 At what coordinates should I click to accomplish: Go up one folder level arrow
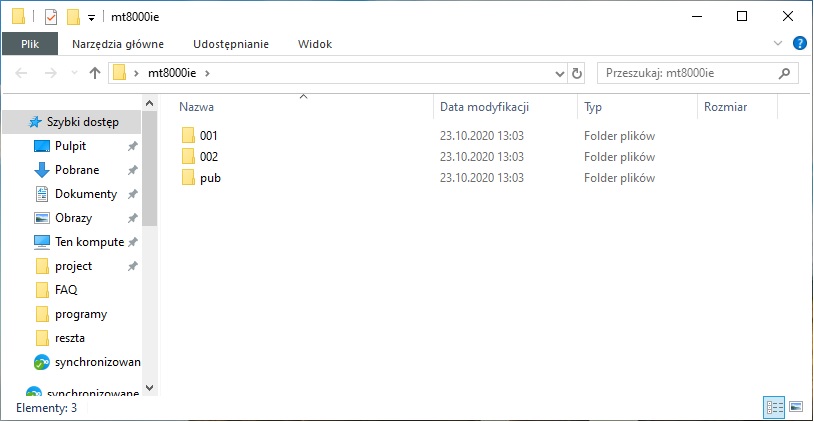tap(94, 73)
